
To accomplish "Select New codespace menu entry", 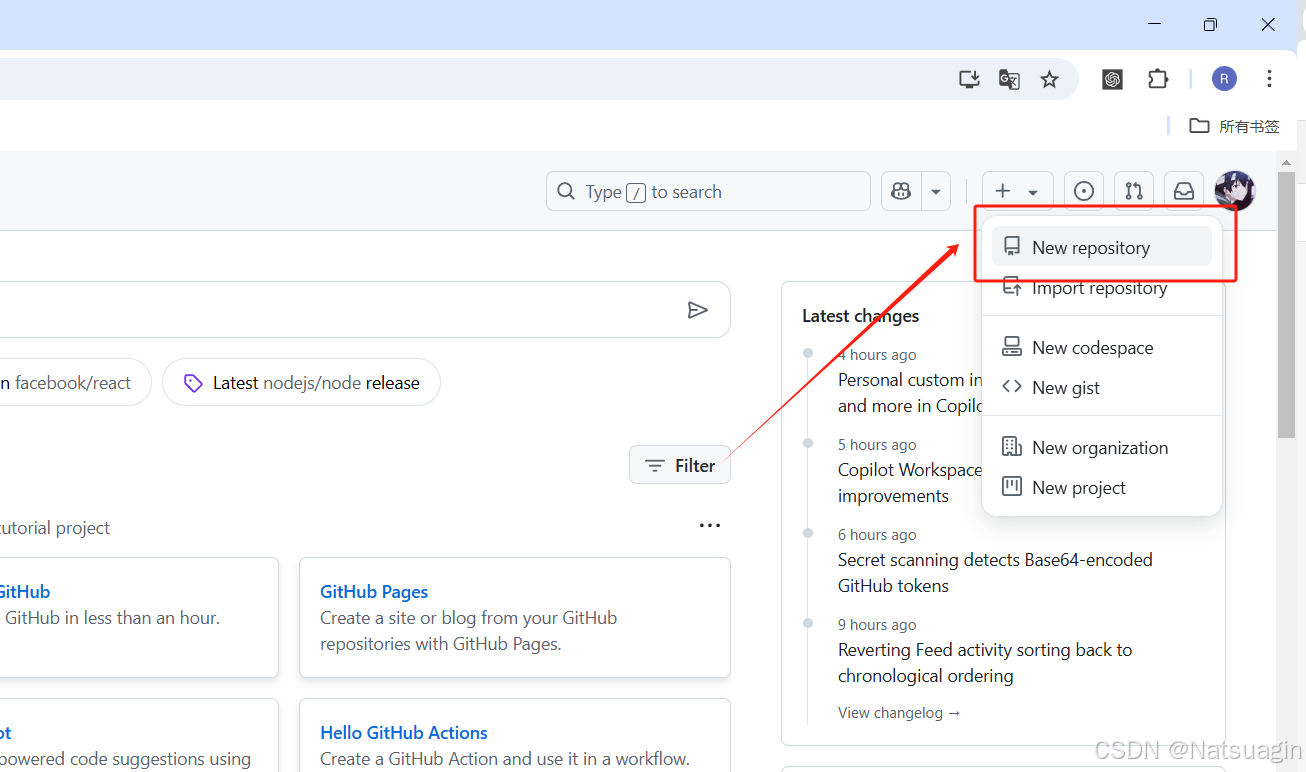I will (1092, 348).
